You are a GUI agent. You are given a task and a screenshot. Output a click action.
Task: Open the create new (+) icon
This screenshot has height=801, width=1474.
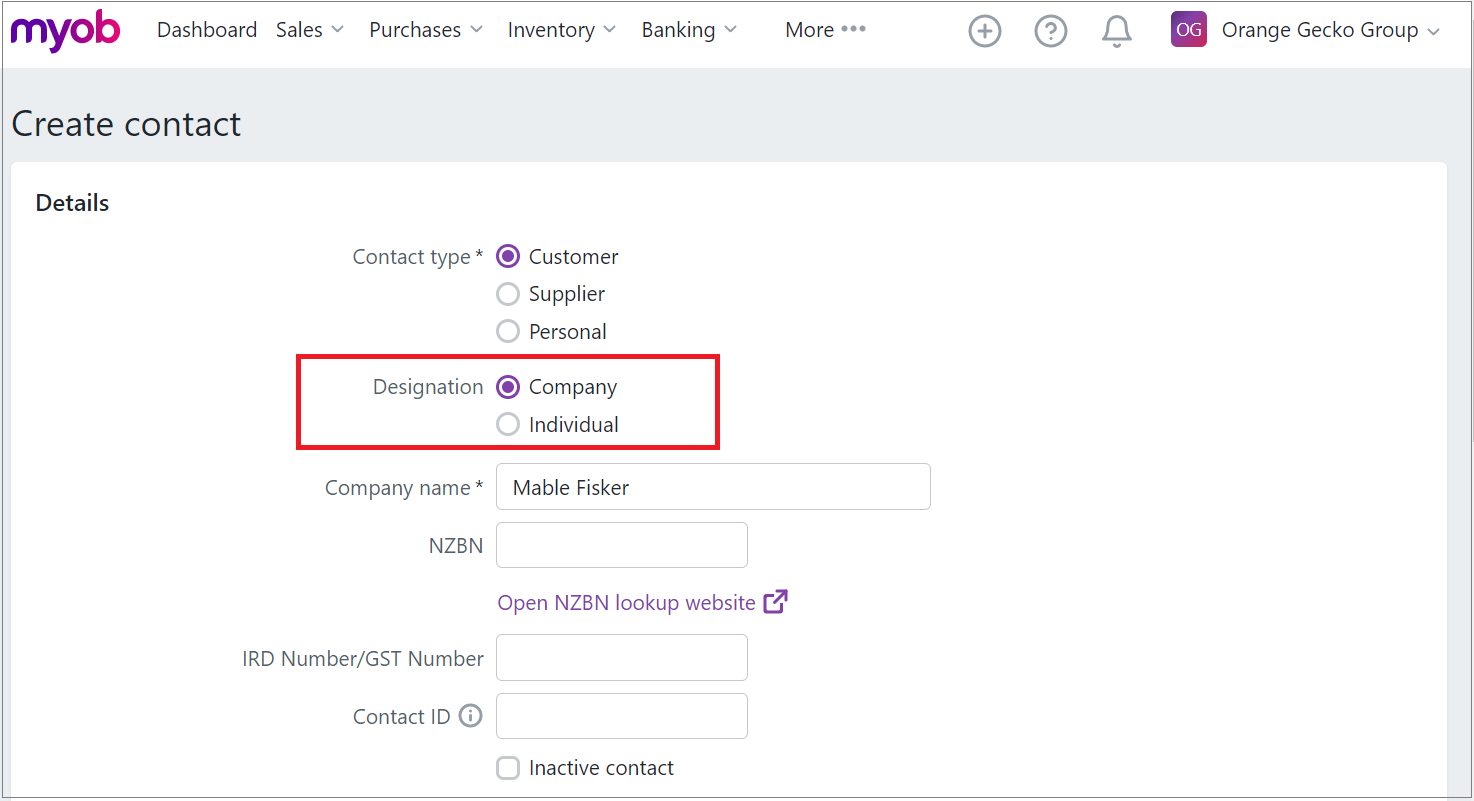pyautogui.click(x=985, y=31)
